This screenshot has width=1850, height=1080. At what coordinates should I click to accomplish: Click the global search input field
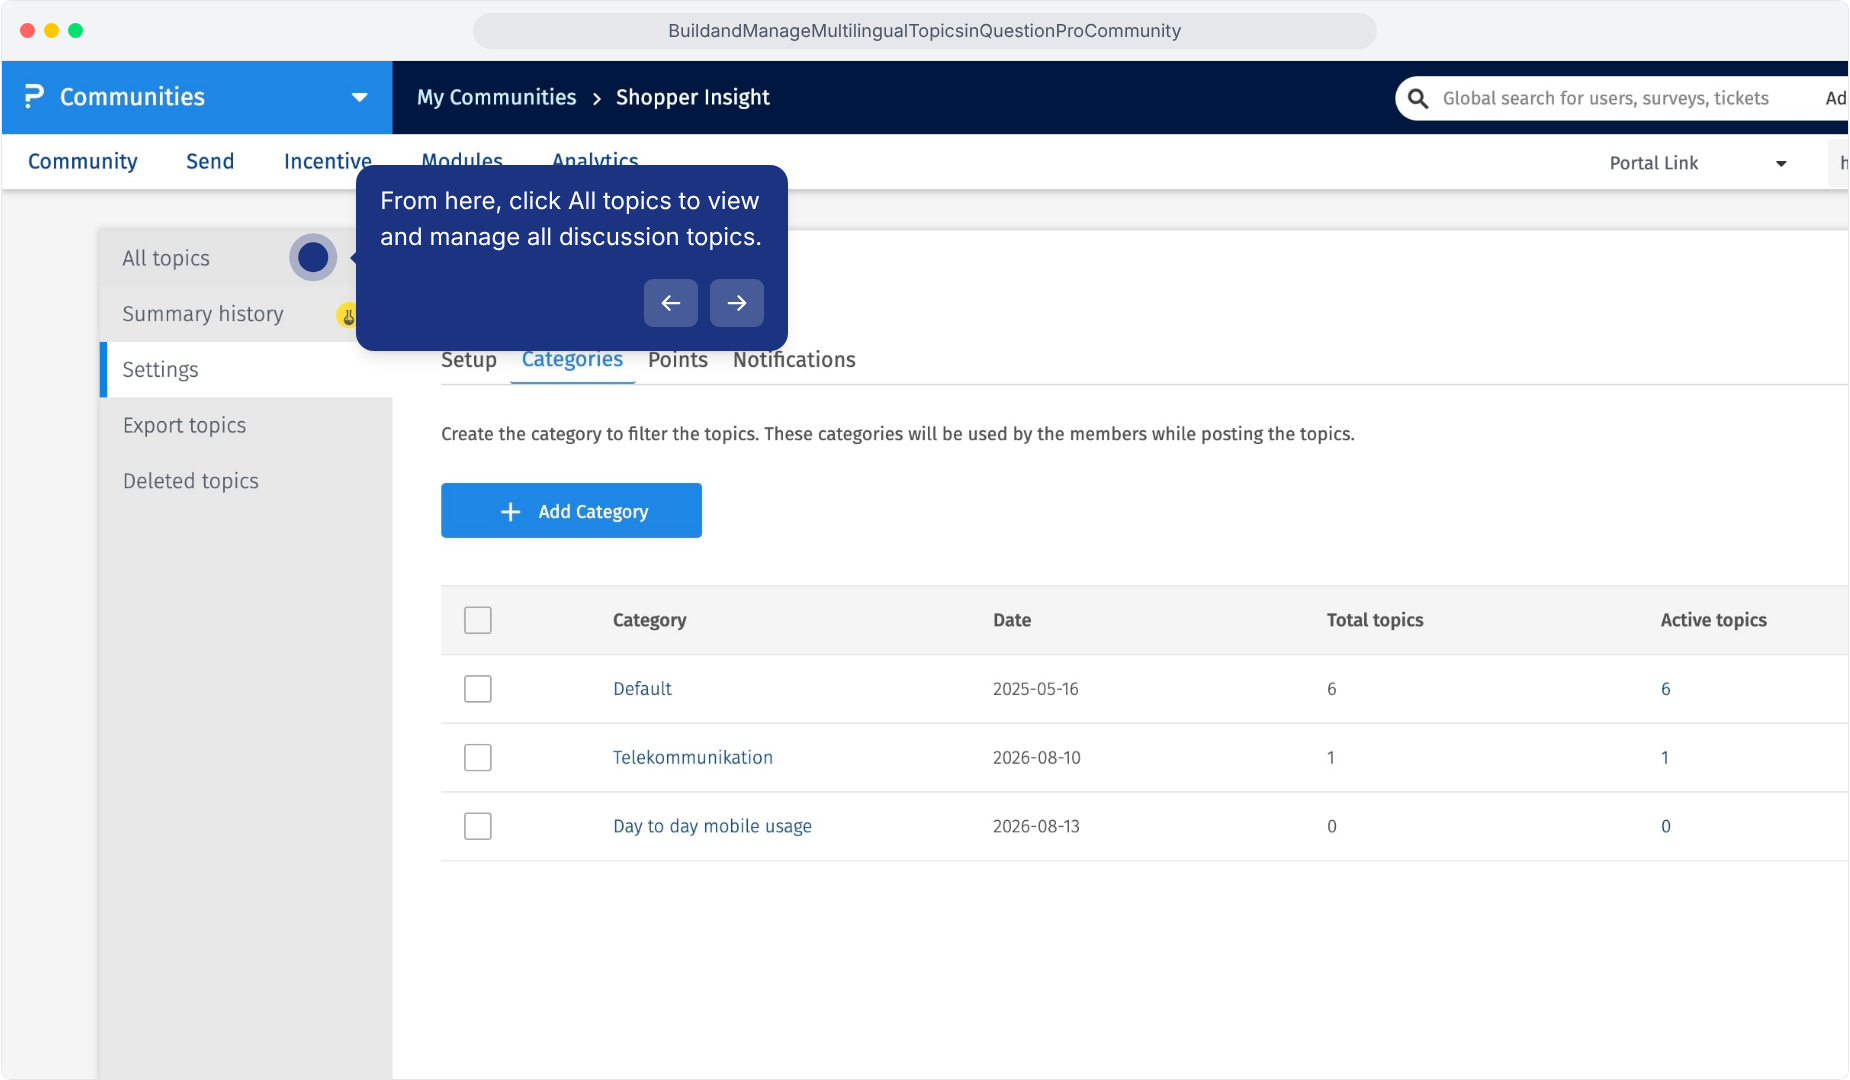pyautogui.click(x=1620, y=98)
